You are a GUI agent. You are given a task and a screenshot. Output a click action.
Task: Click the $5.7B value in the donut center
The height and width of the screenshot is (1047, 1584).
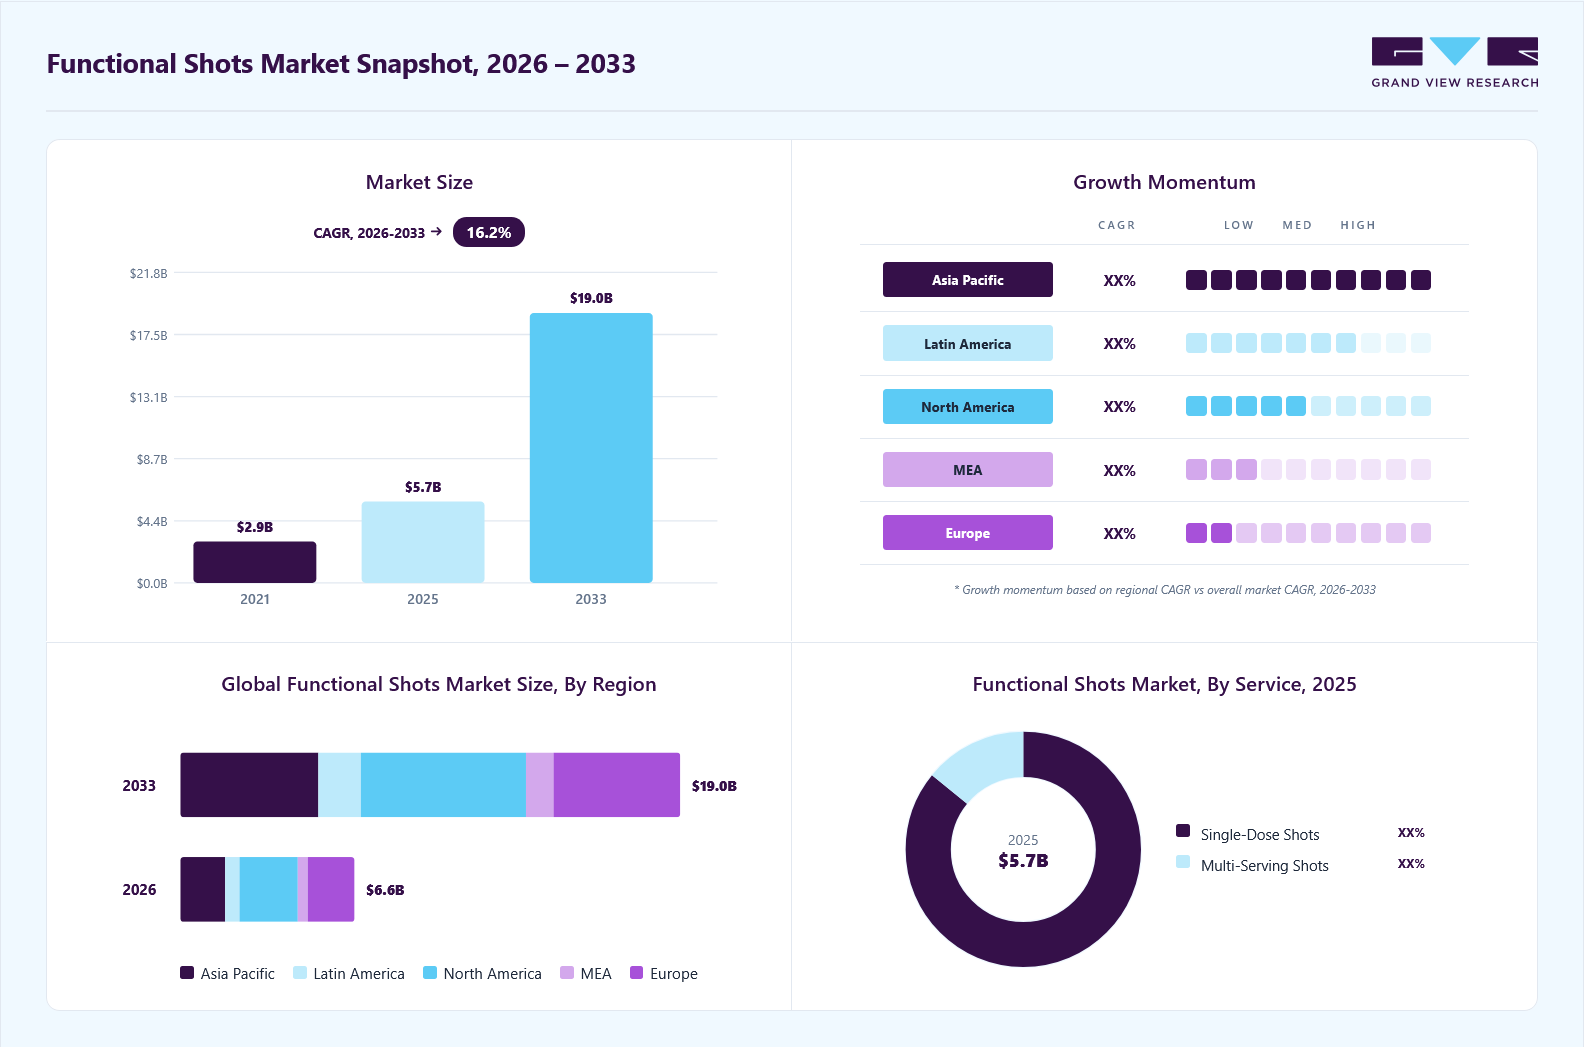click(x=1023, y=861)
